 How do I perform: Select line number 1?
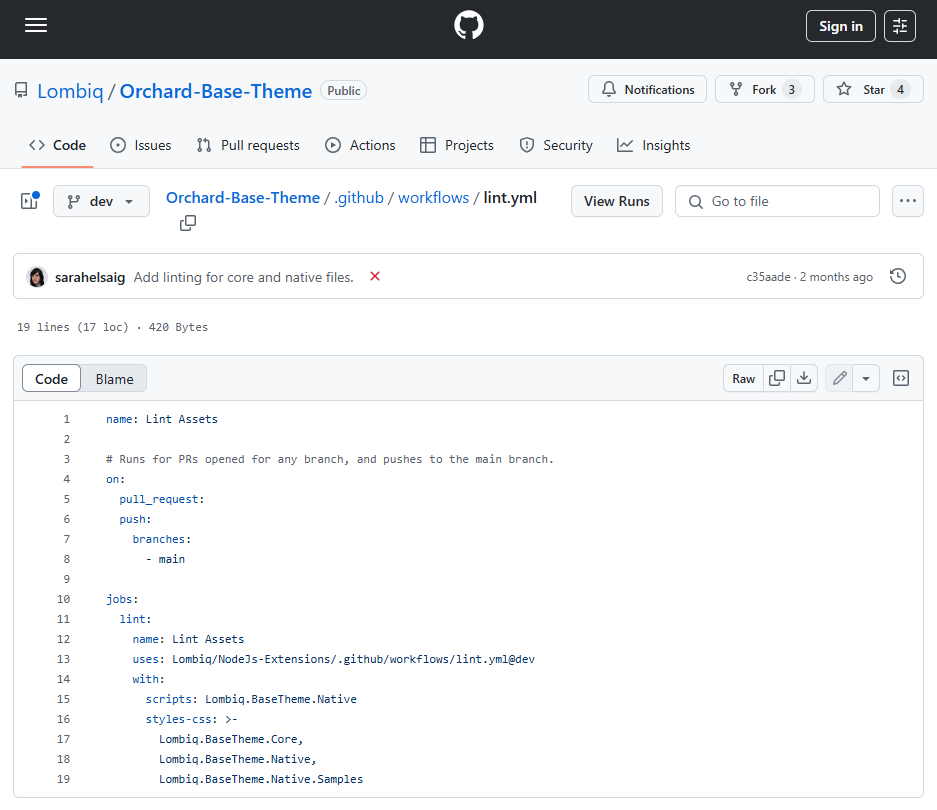[x=66, y=419]
